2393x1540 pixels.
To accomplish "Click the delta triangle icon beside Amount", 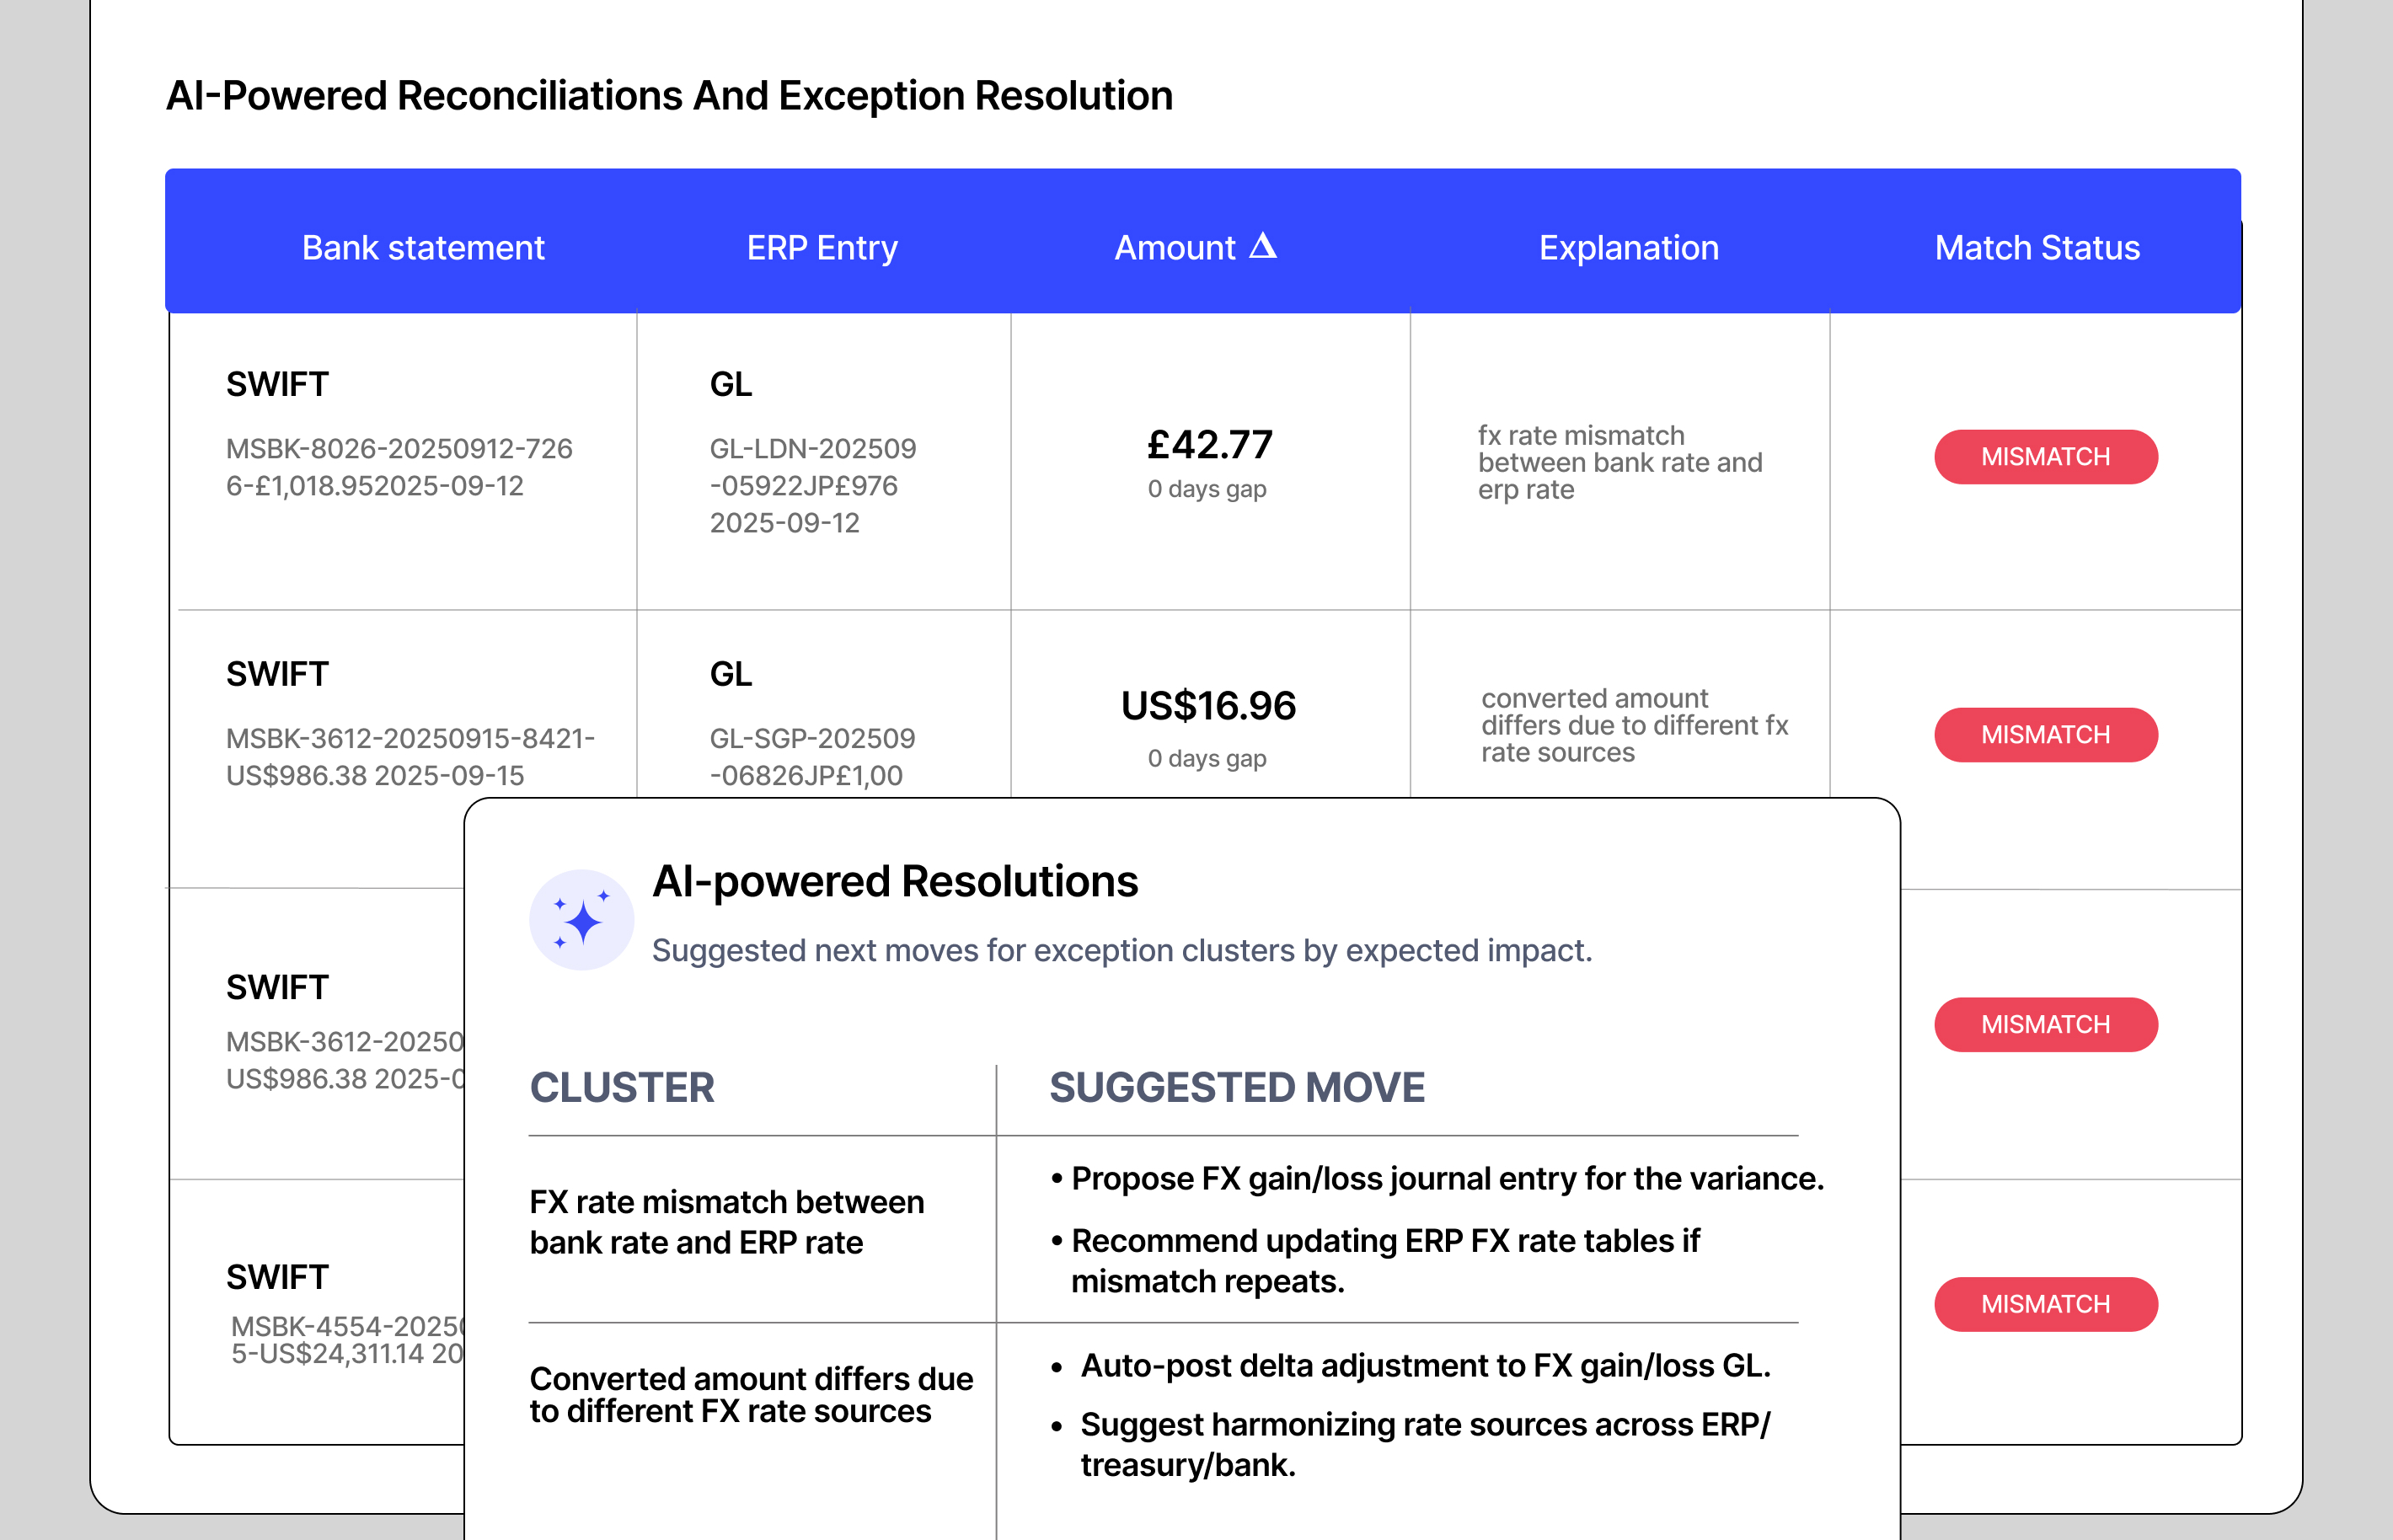I will click(1263, 246).
